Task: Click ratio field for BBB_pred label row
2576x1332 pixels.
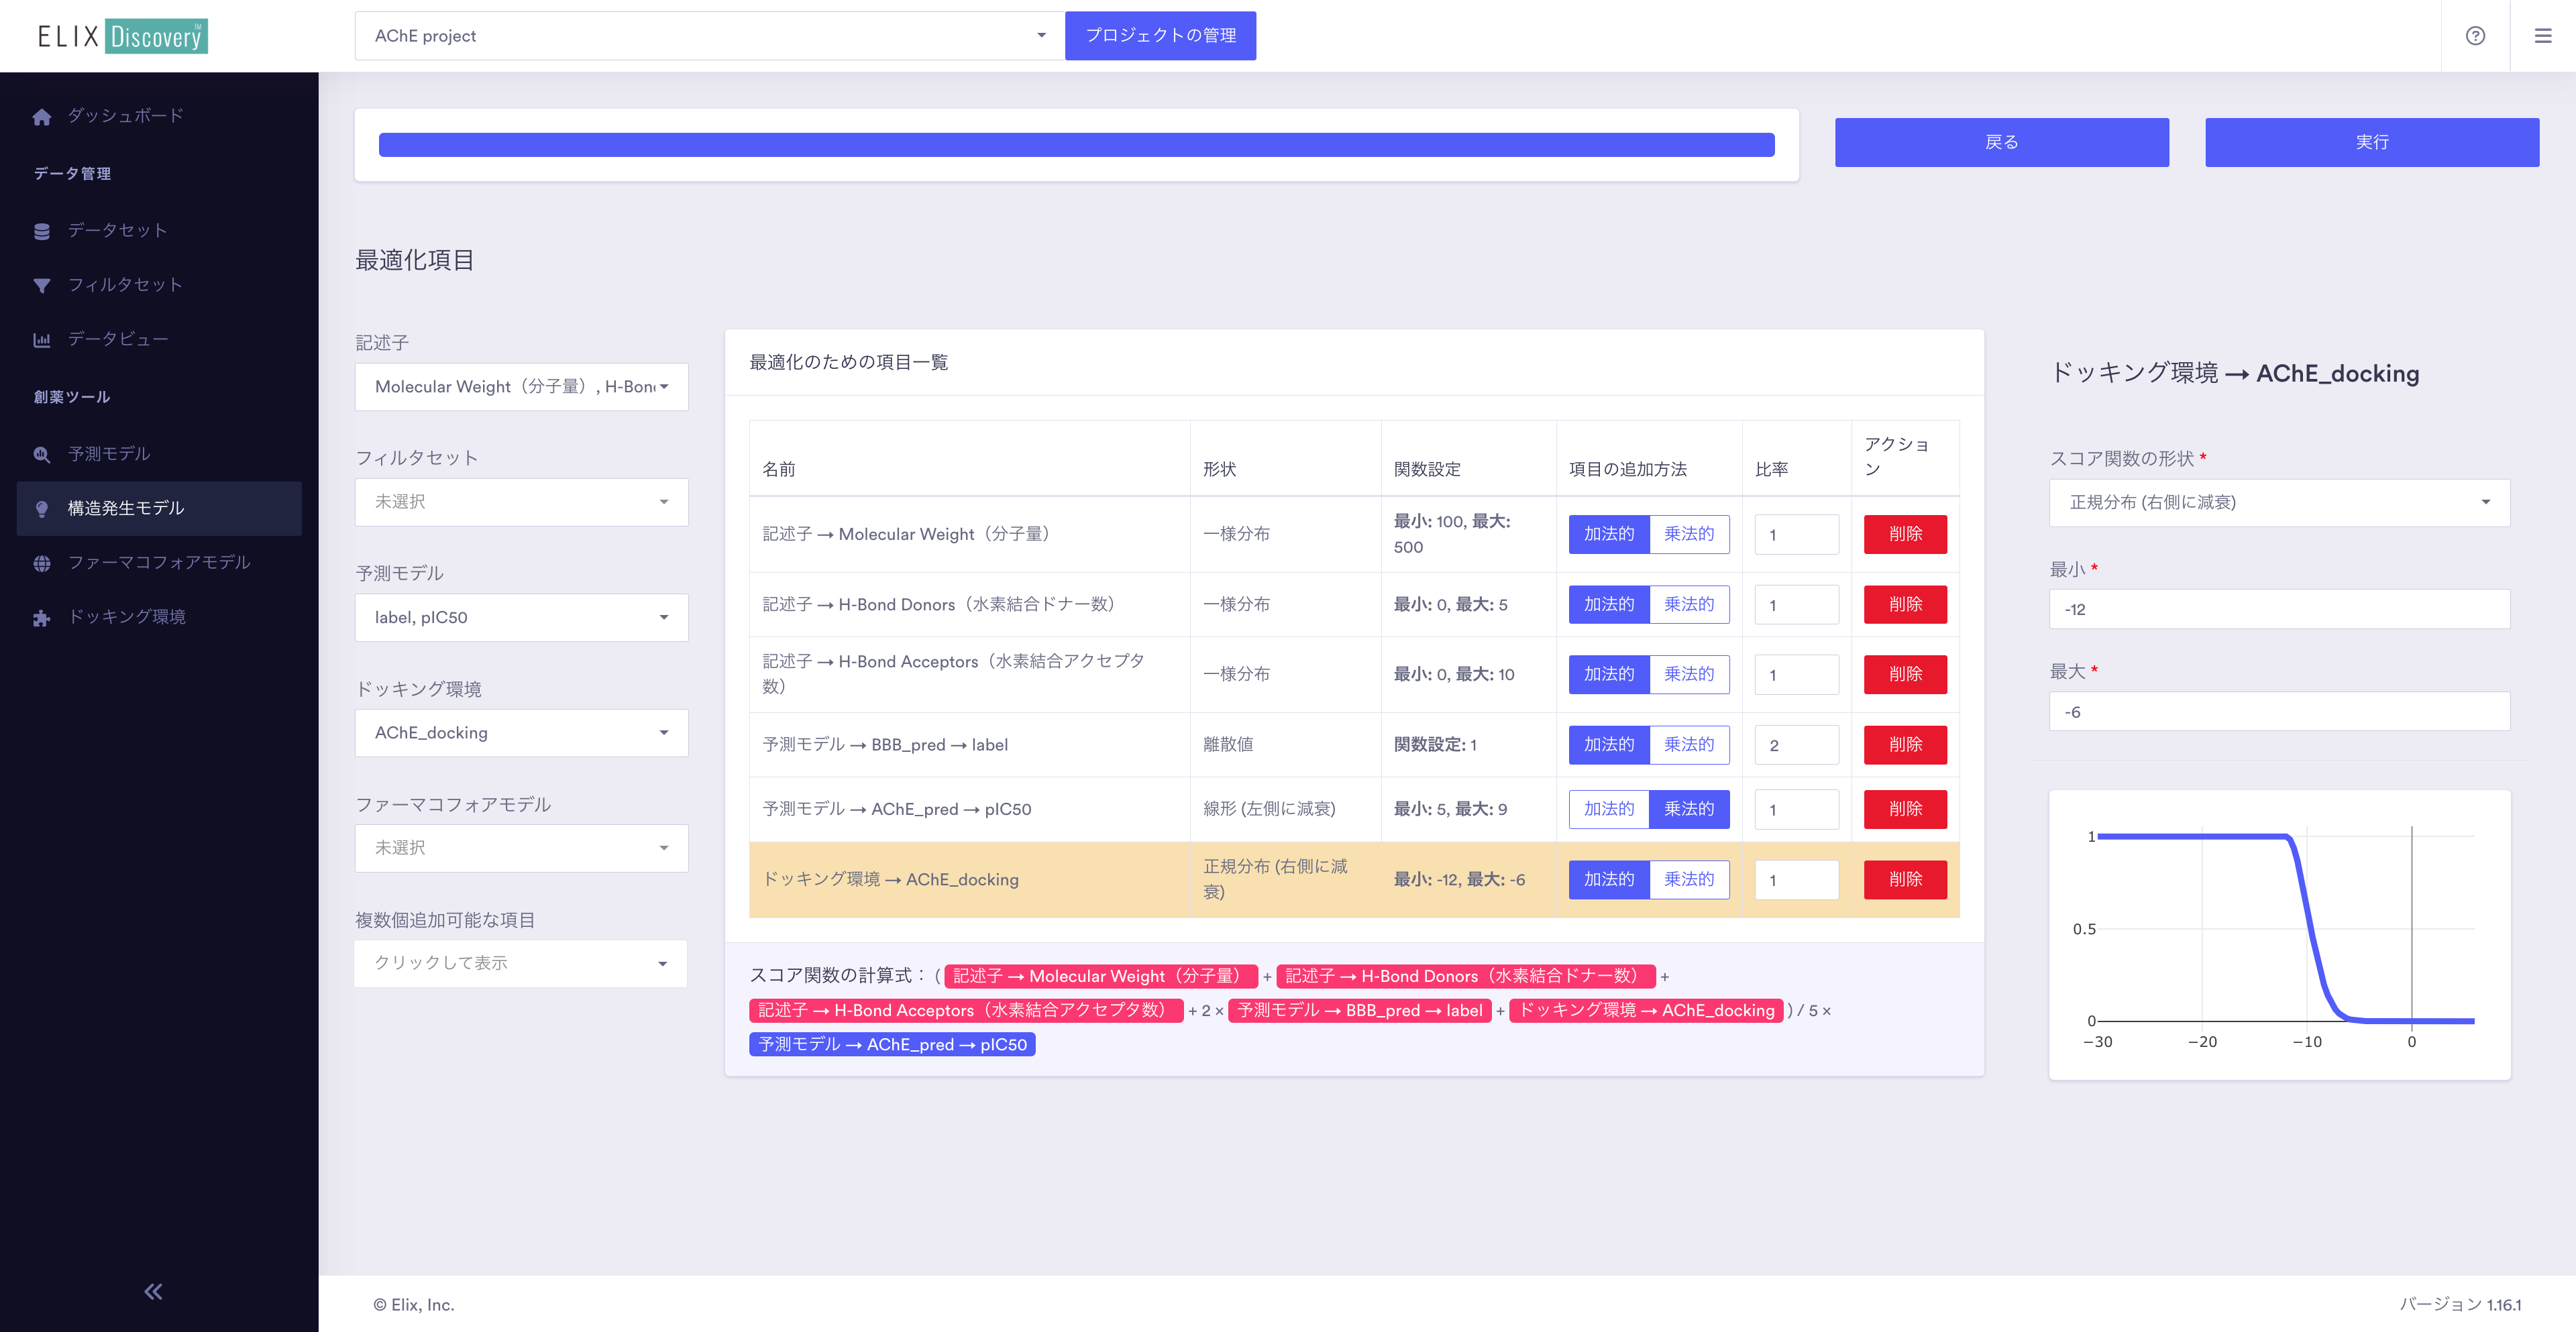Action: [x=1796, y=745]
